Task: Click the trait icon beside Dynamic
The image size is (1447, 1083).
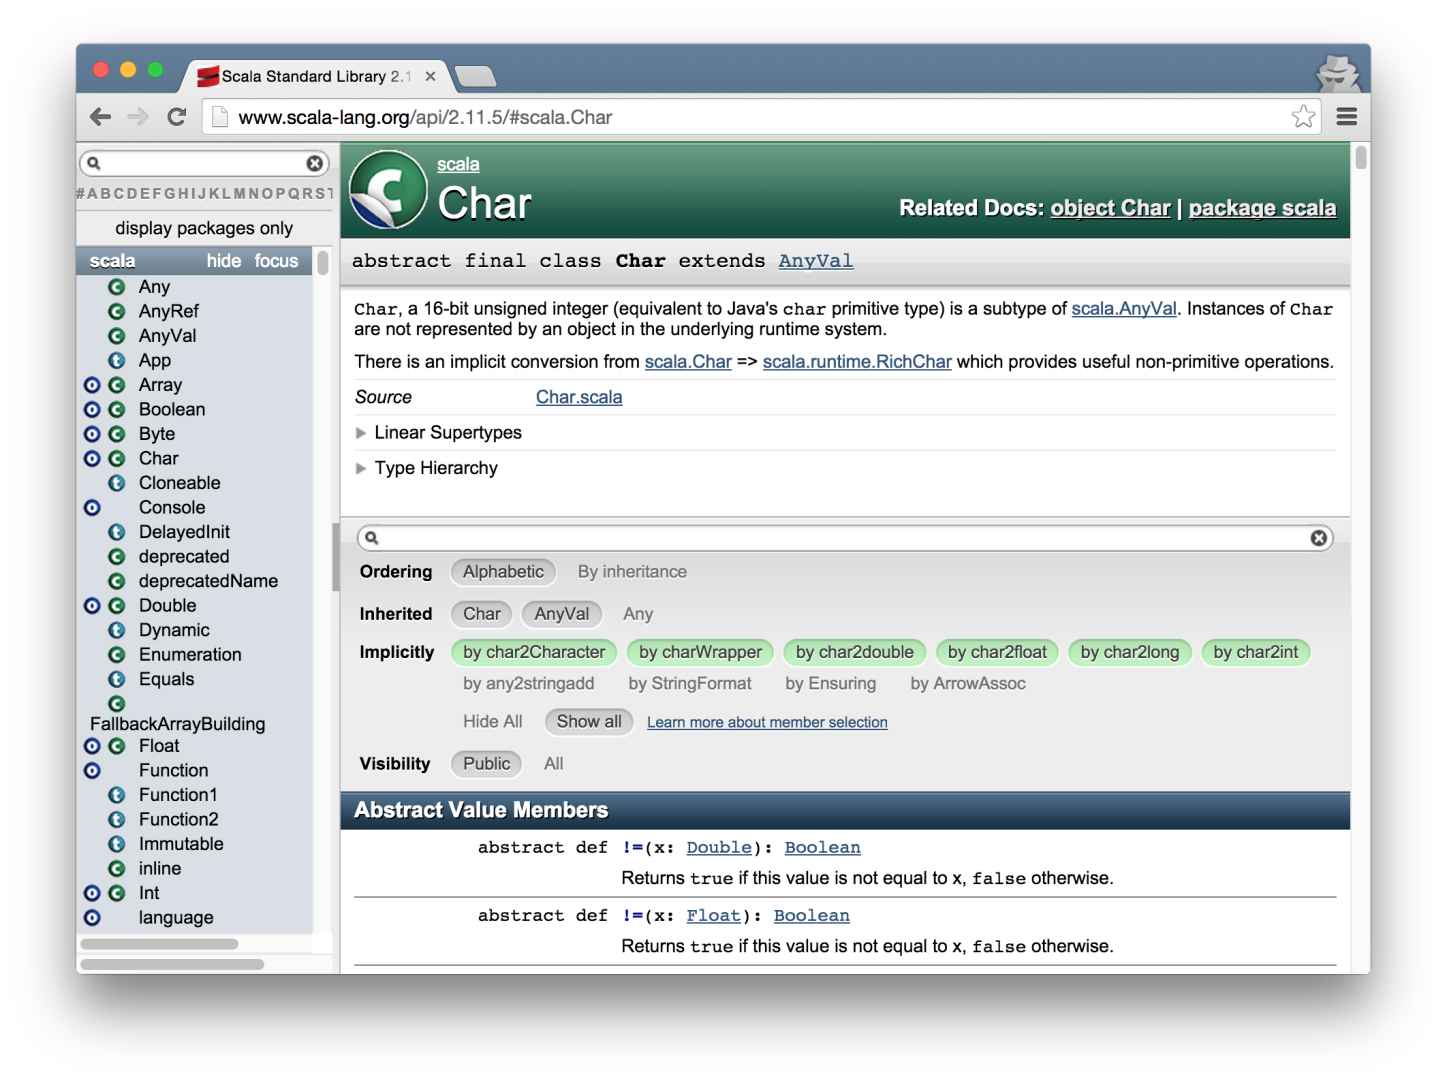Action: [116, 630]
